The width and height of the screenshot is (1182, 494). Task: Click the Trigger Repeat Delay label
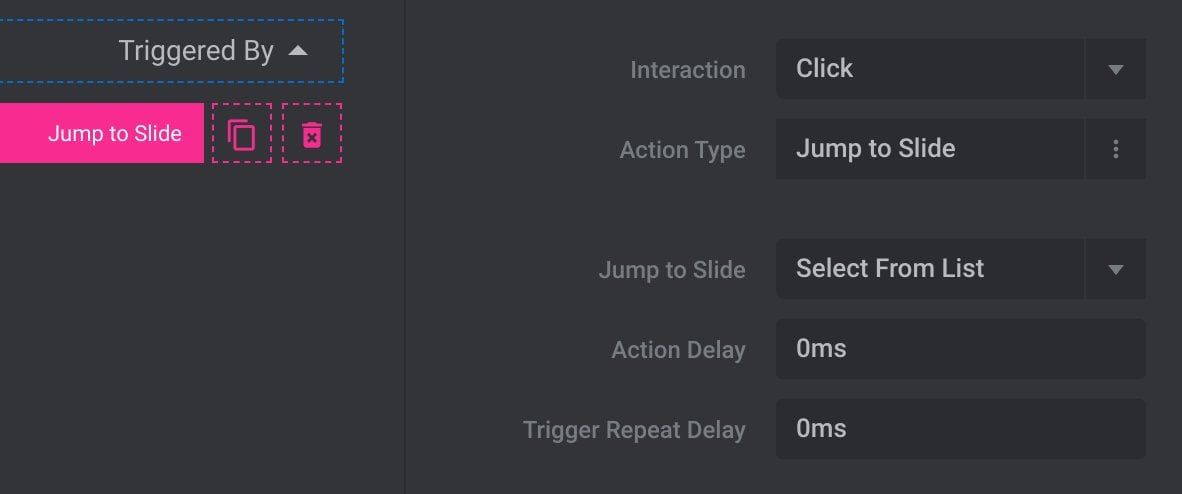tap(634, 430)
